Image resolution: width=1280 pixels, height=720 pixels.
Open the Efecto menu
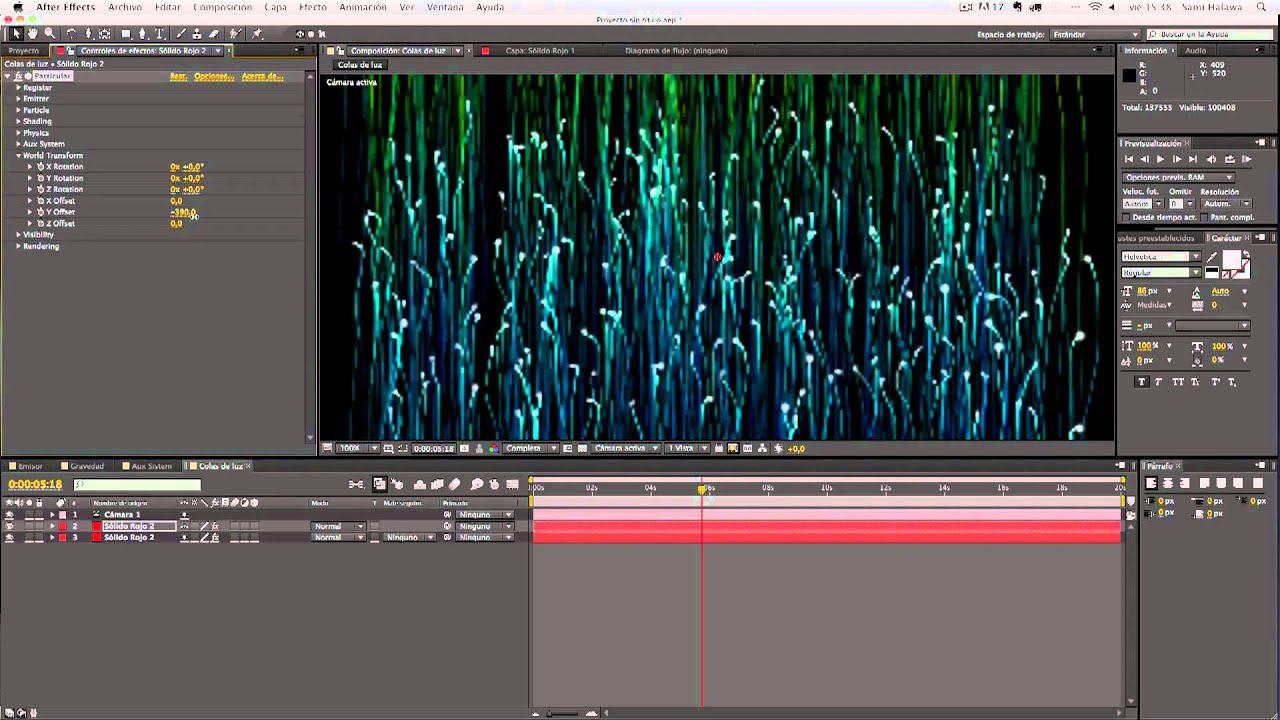click(312, 7)
